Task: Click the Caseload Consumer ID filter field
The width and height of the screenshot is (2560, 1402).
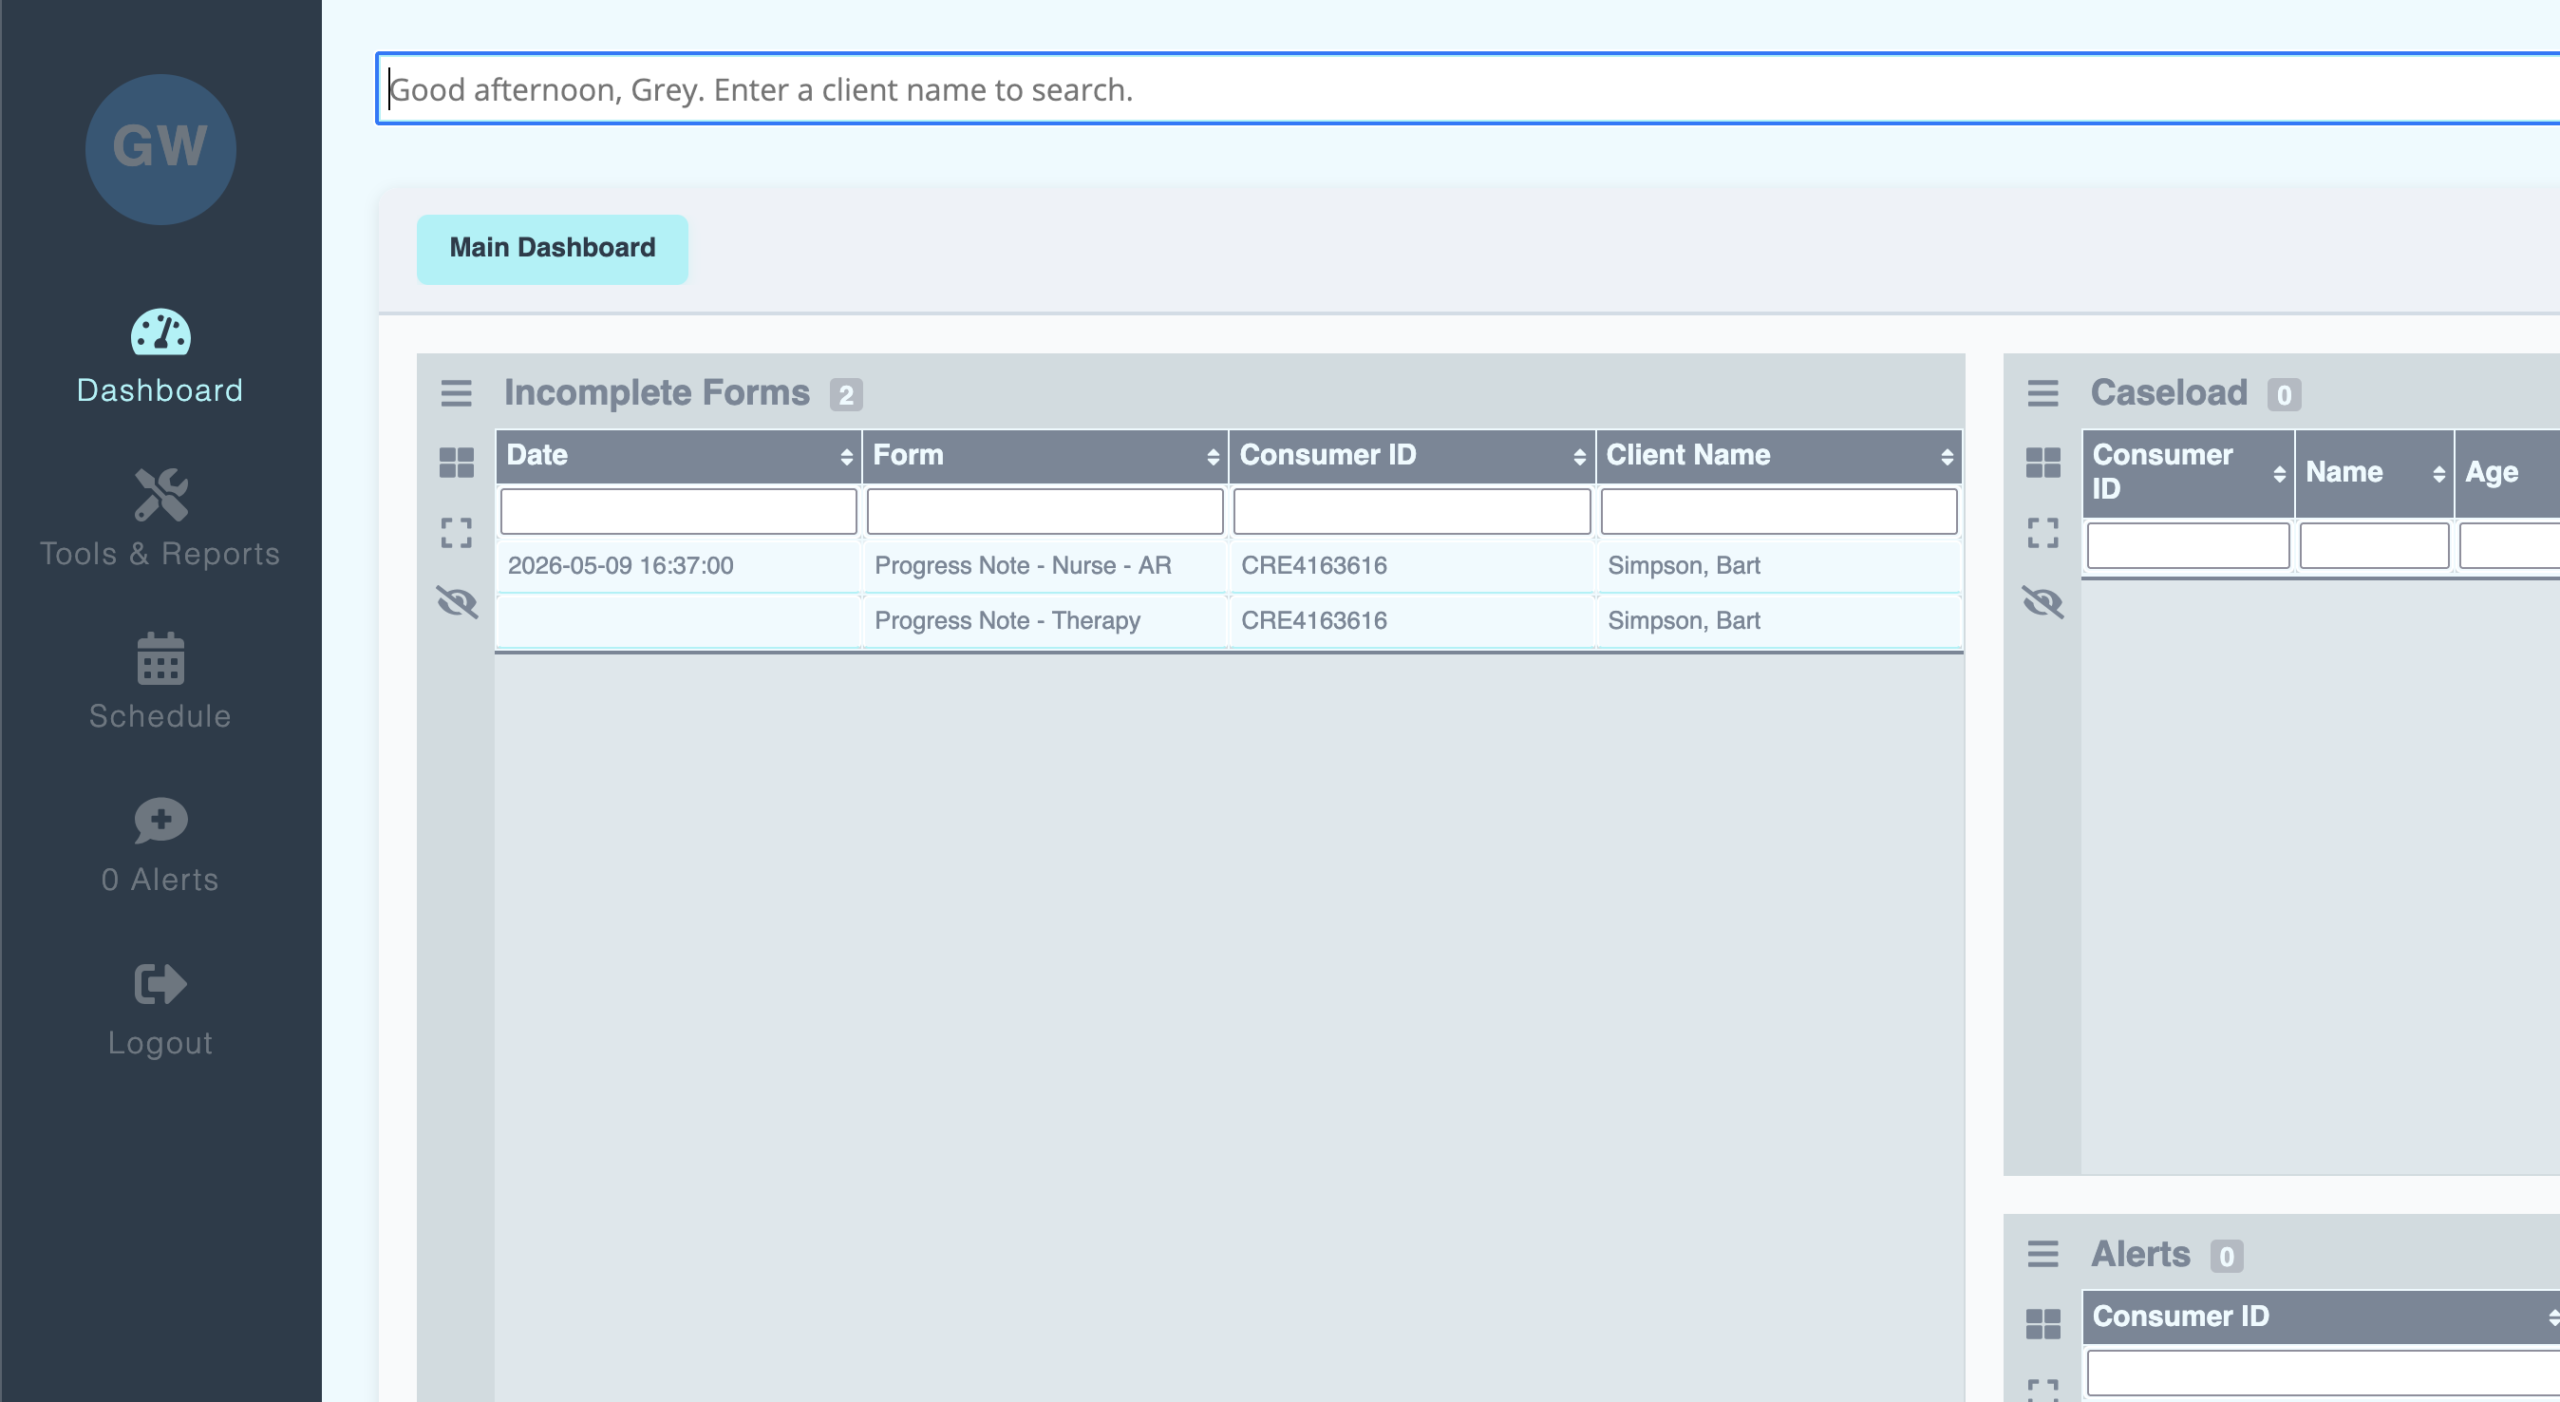Action: tap(2188, 546)
